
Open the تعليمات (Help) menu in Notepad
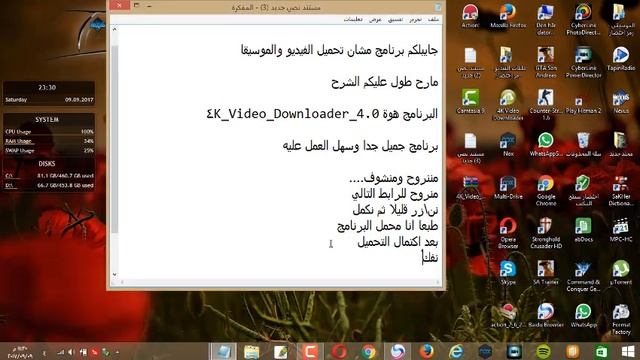click(353, 19)
